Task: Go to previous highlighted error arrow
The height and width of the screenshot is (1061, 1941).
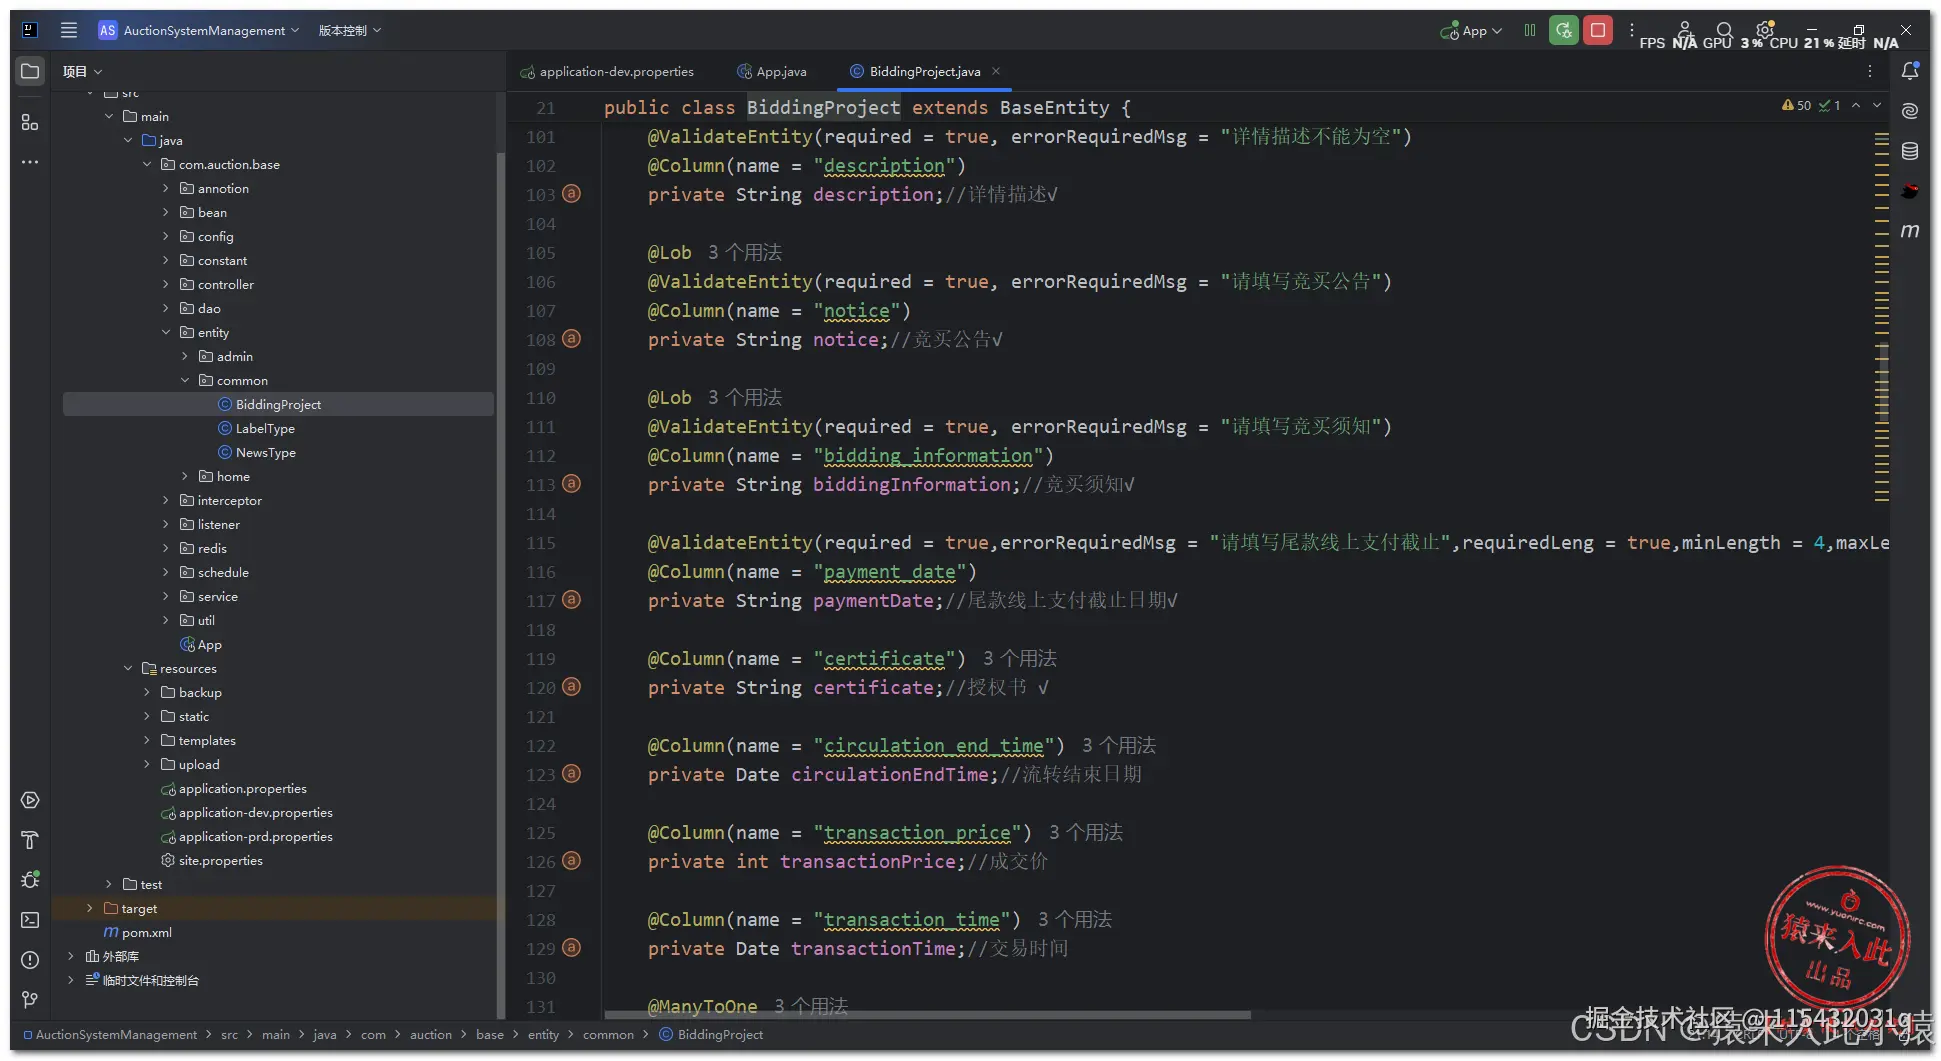Action: coord(1856,105)
